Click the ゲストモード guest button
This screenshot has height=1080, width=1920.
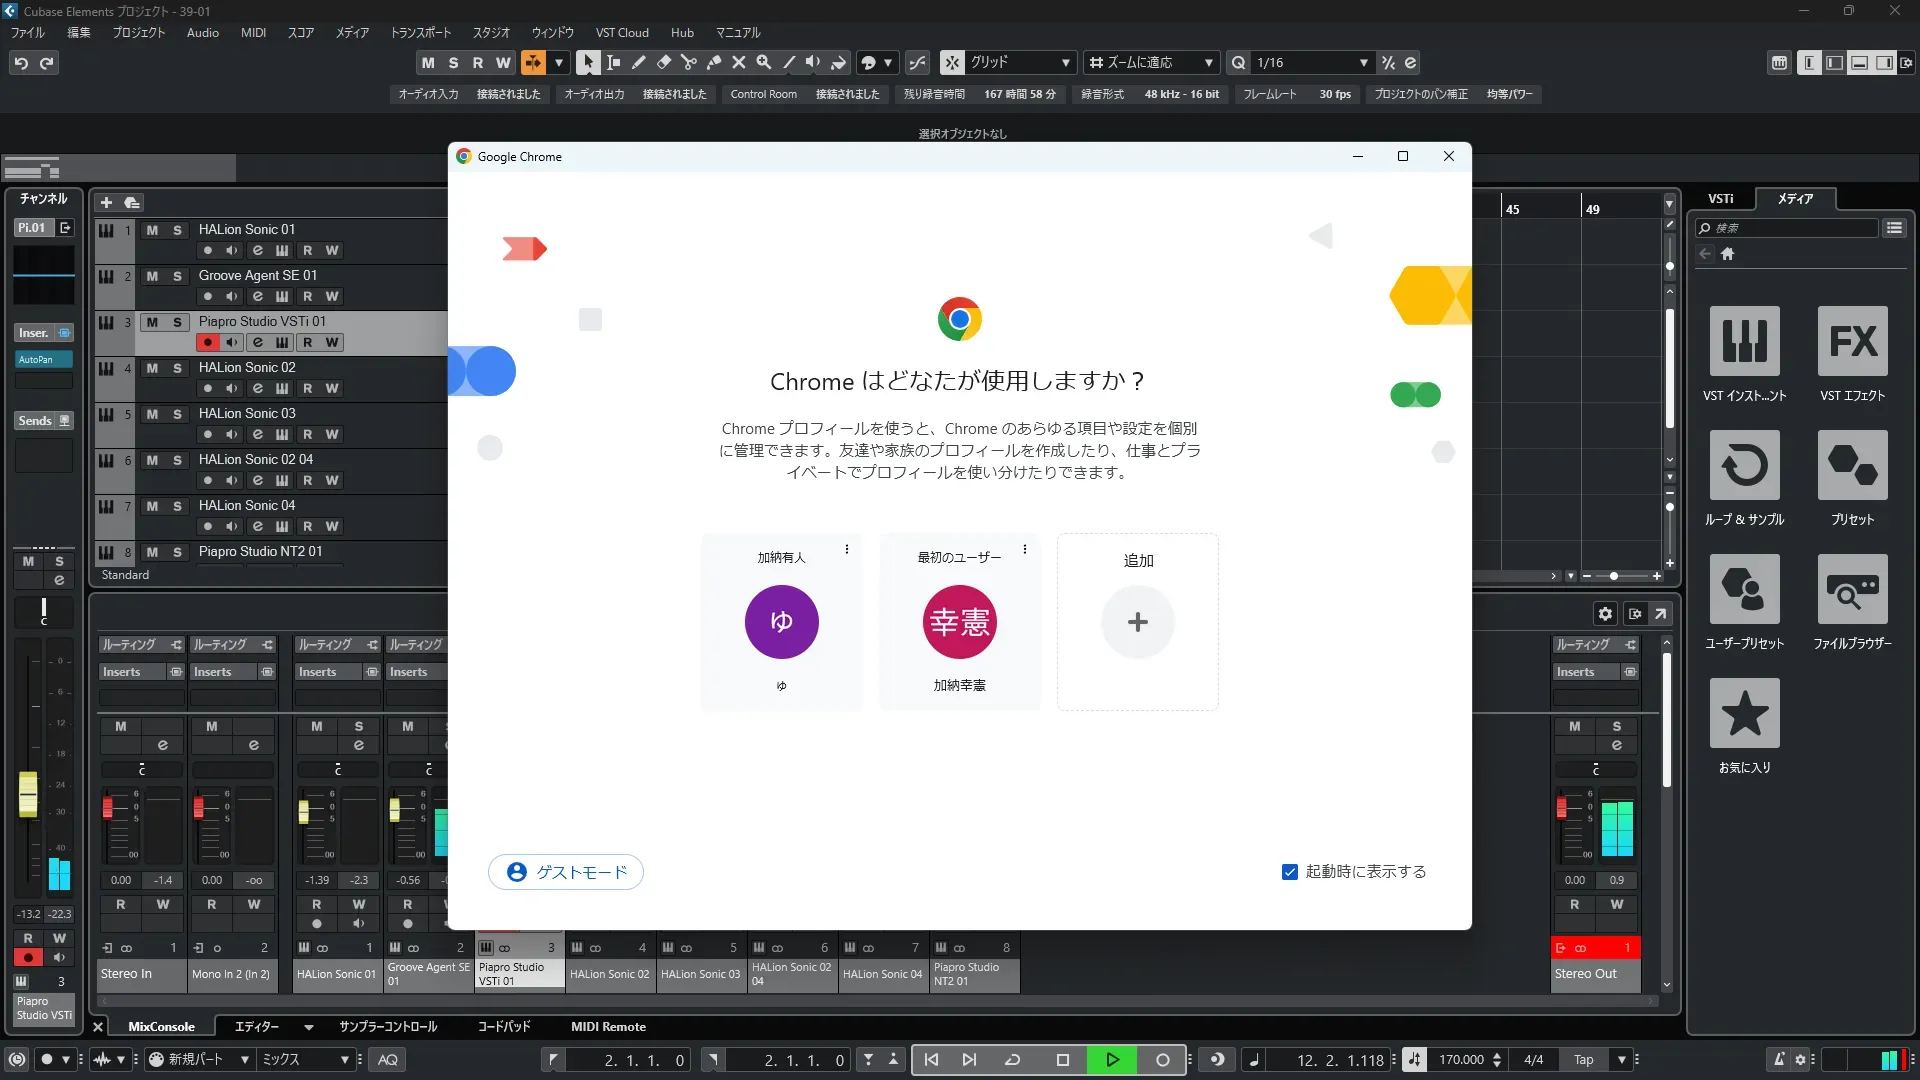tap(566, 872)
